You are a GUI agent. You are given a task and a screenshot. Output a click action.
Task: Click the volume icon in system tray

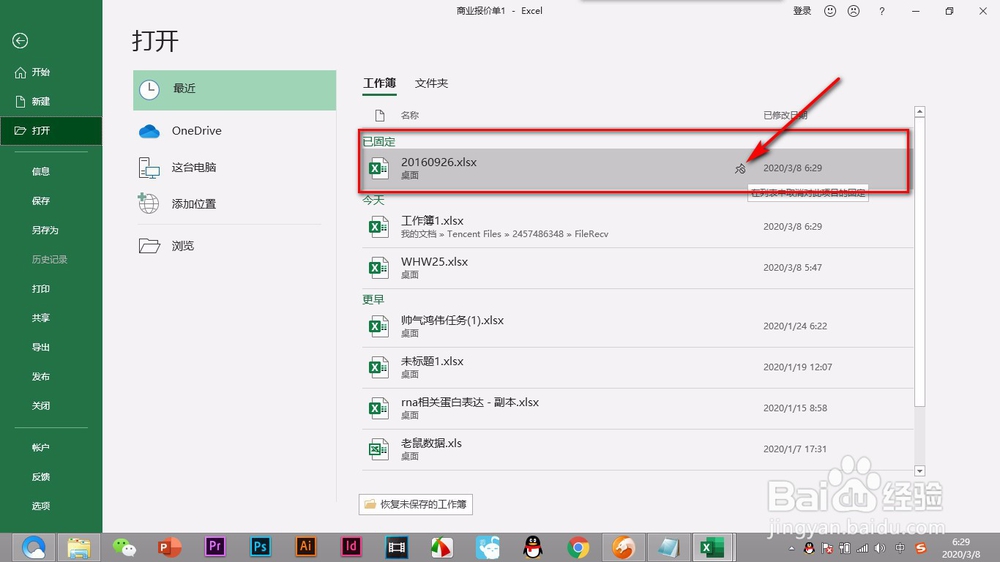880,548
